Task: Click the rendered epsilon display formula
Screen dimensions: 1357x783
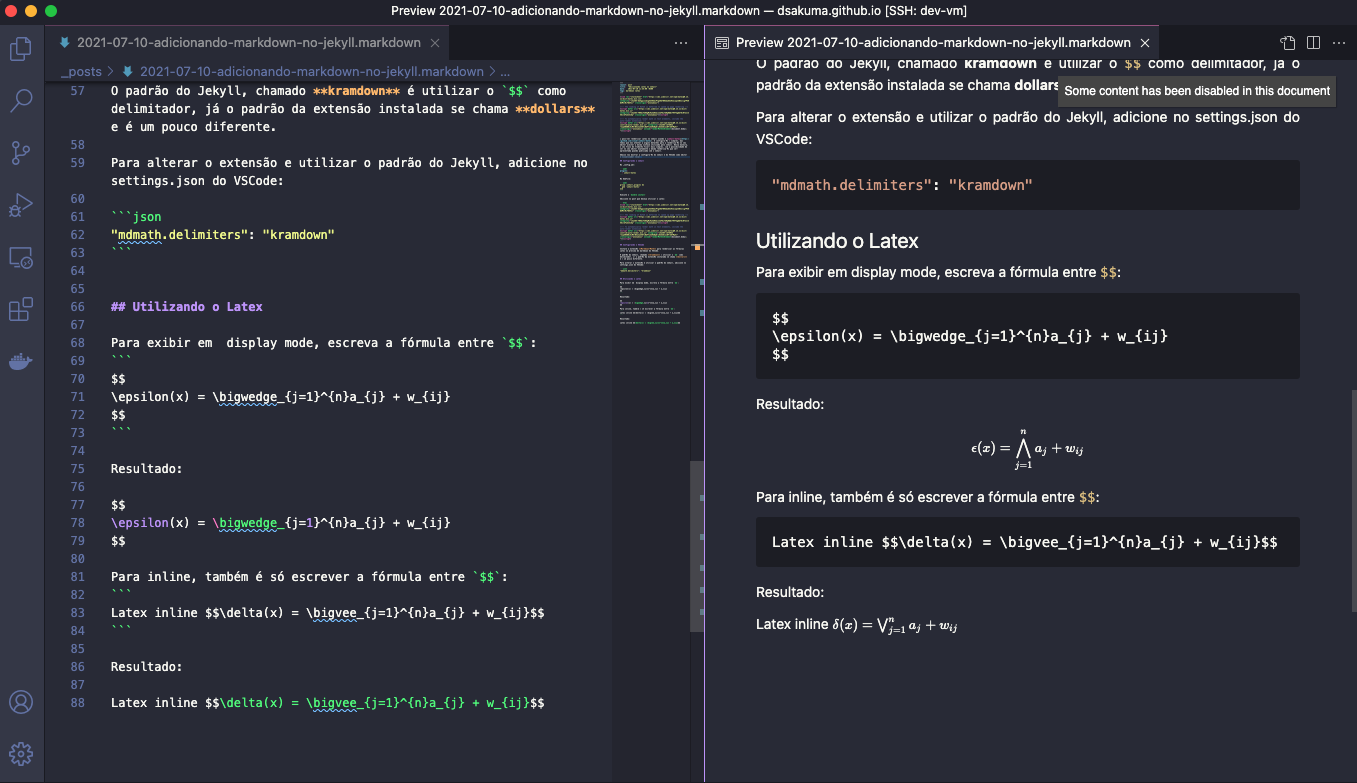Action: pyautogui.click(x=1027, y=448)
